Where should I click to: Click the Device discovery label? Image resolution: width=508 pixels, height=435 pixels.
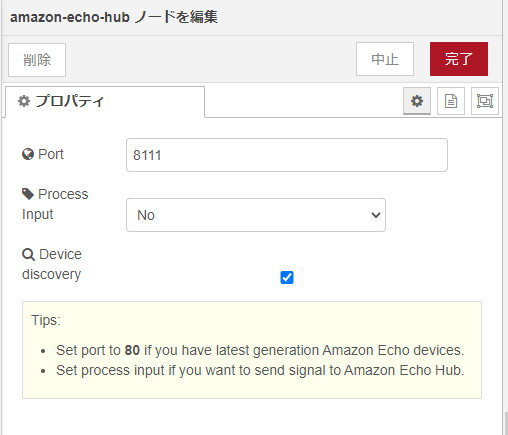click(52, 264)
